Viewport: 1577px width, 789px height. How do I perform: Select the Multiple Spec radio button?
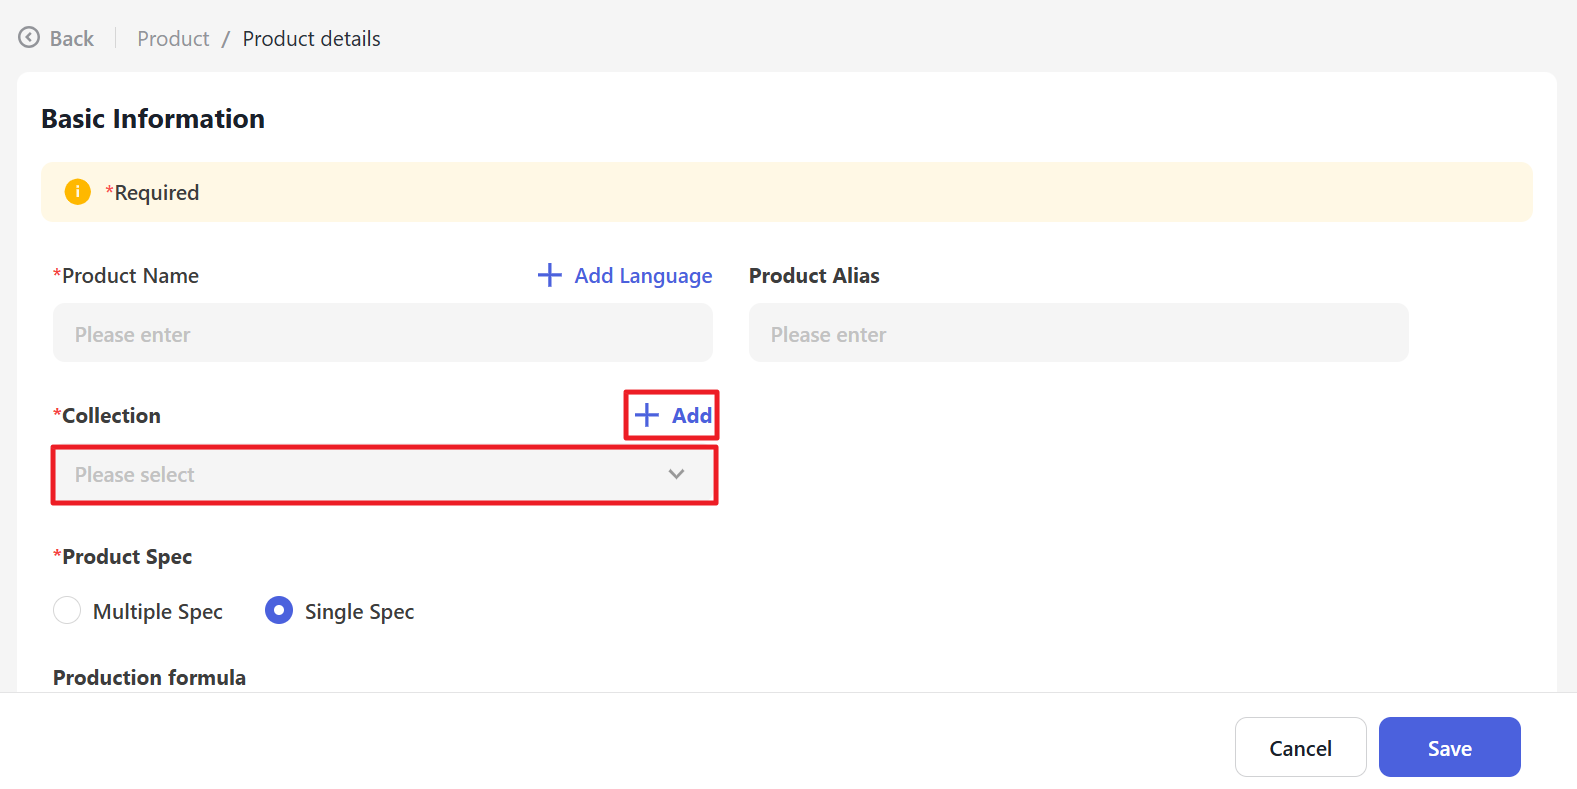(x=67, y=610)
